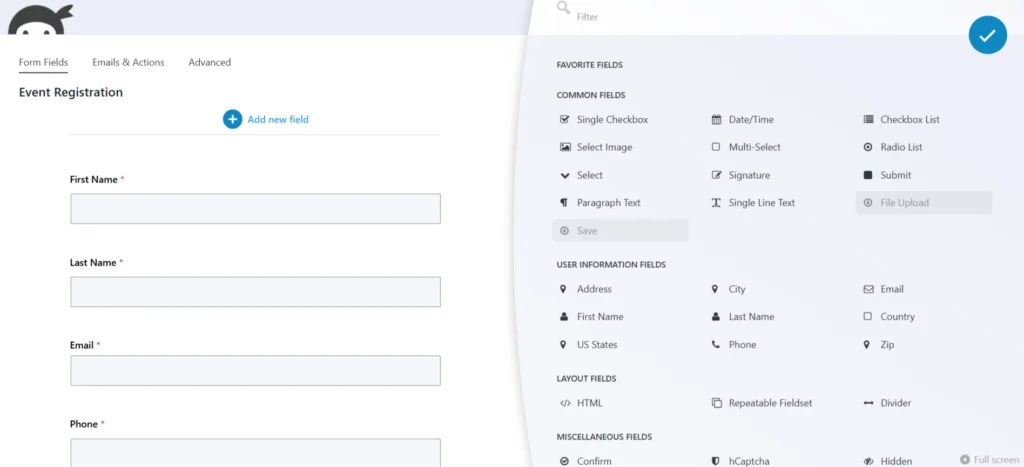
Task: Add the Select dropdown field
Action: (581, 175)
